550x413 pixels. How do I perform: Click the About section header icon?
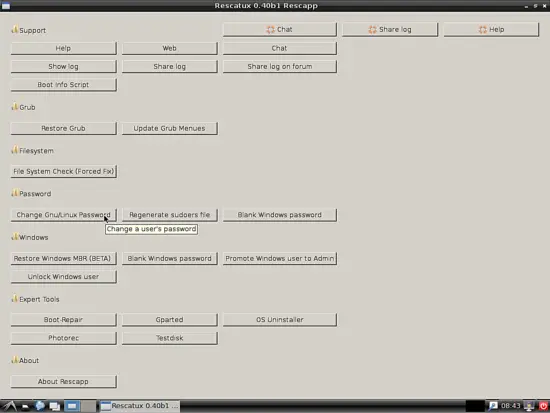14,360
